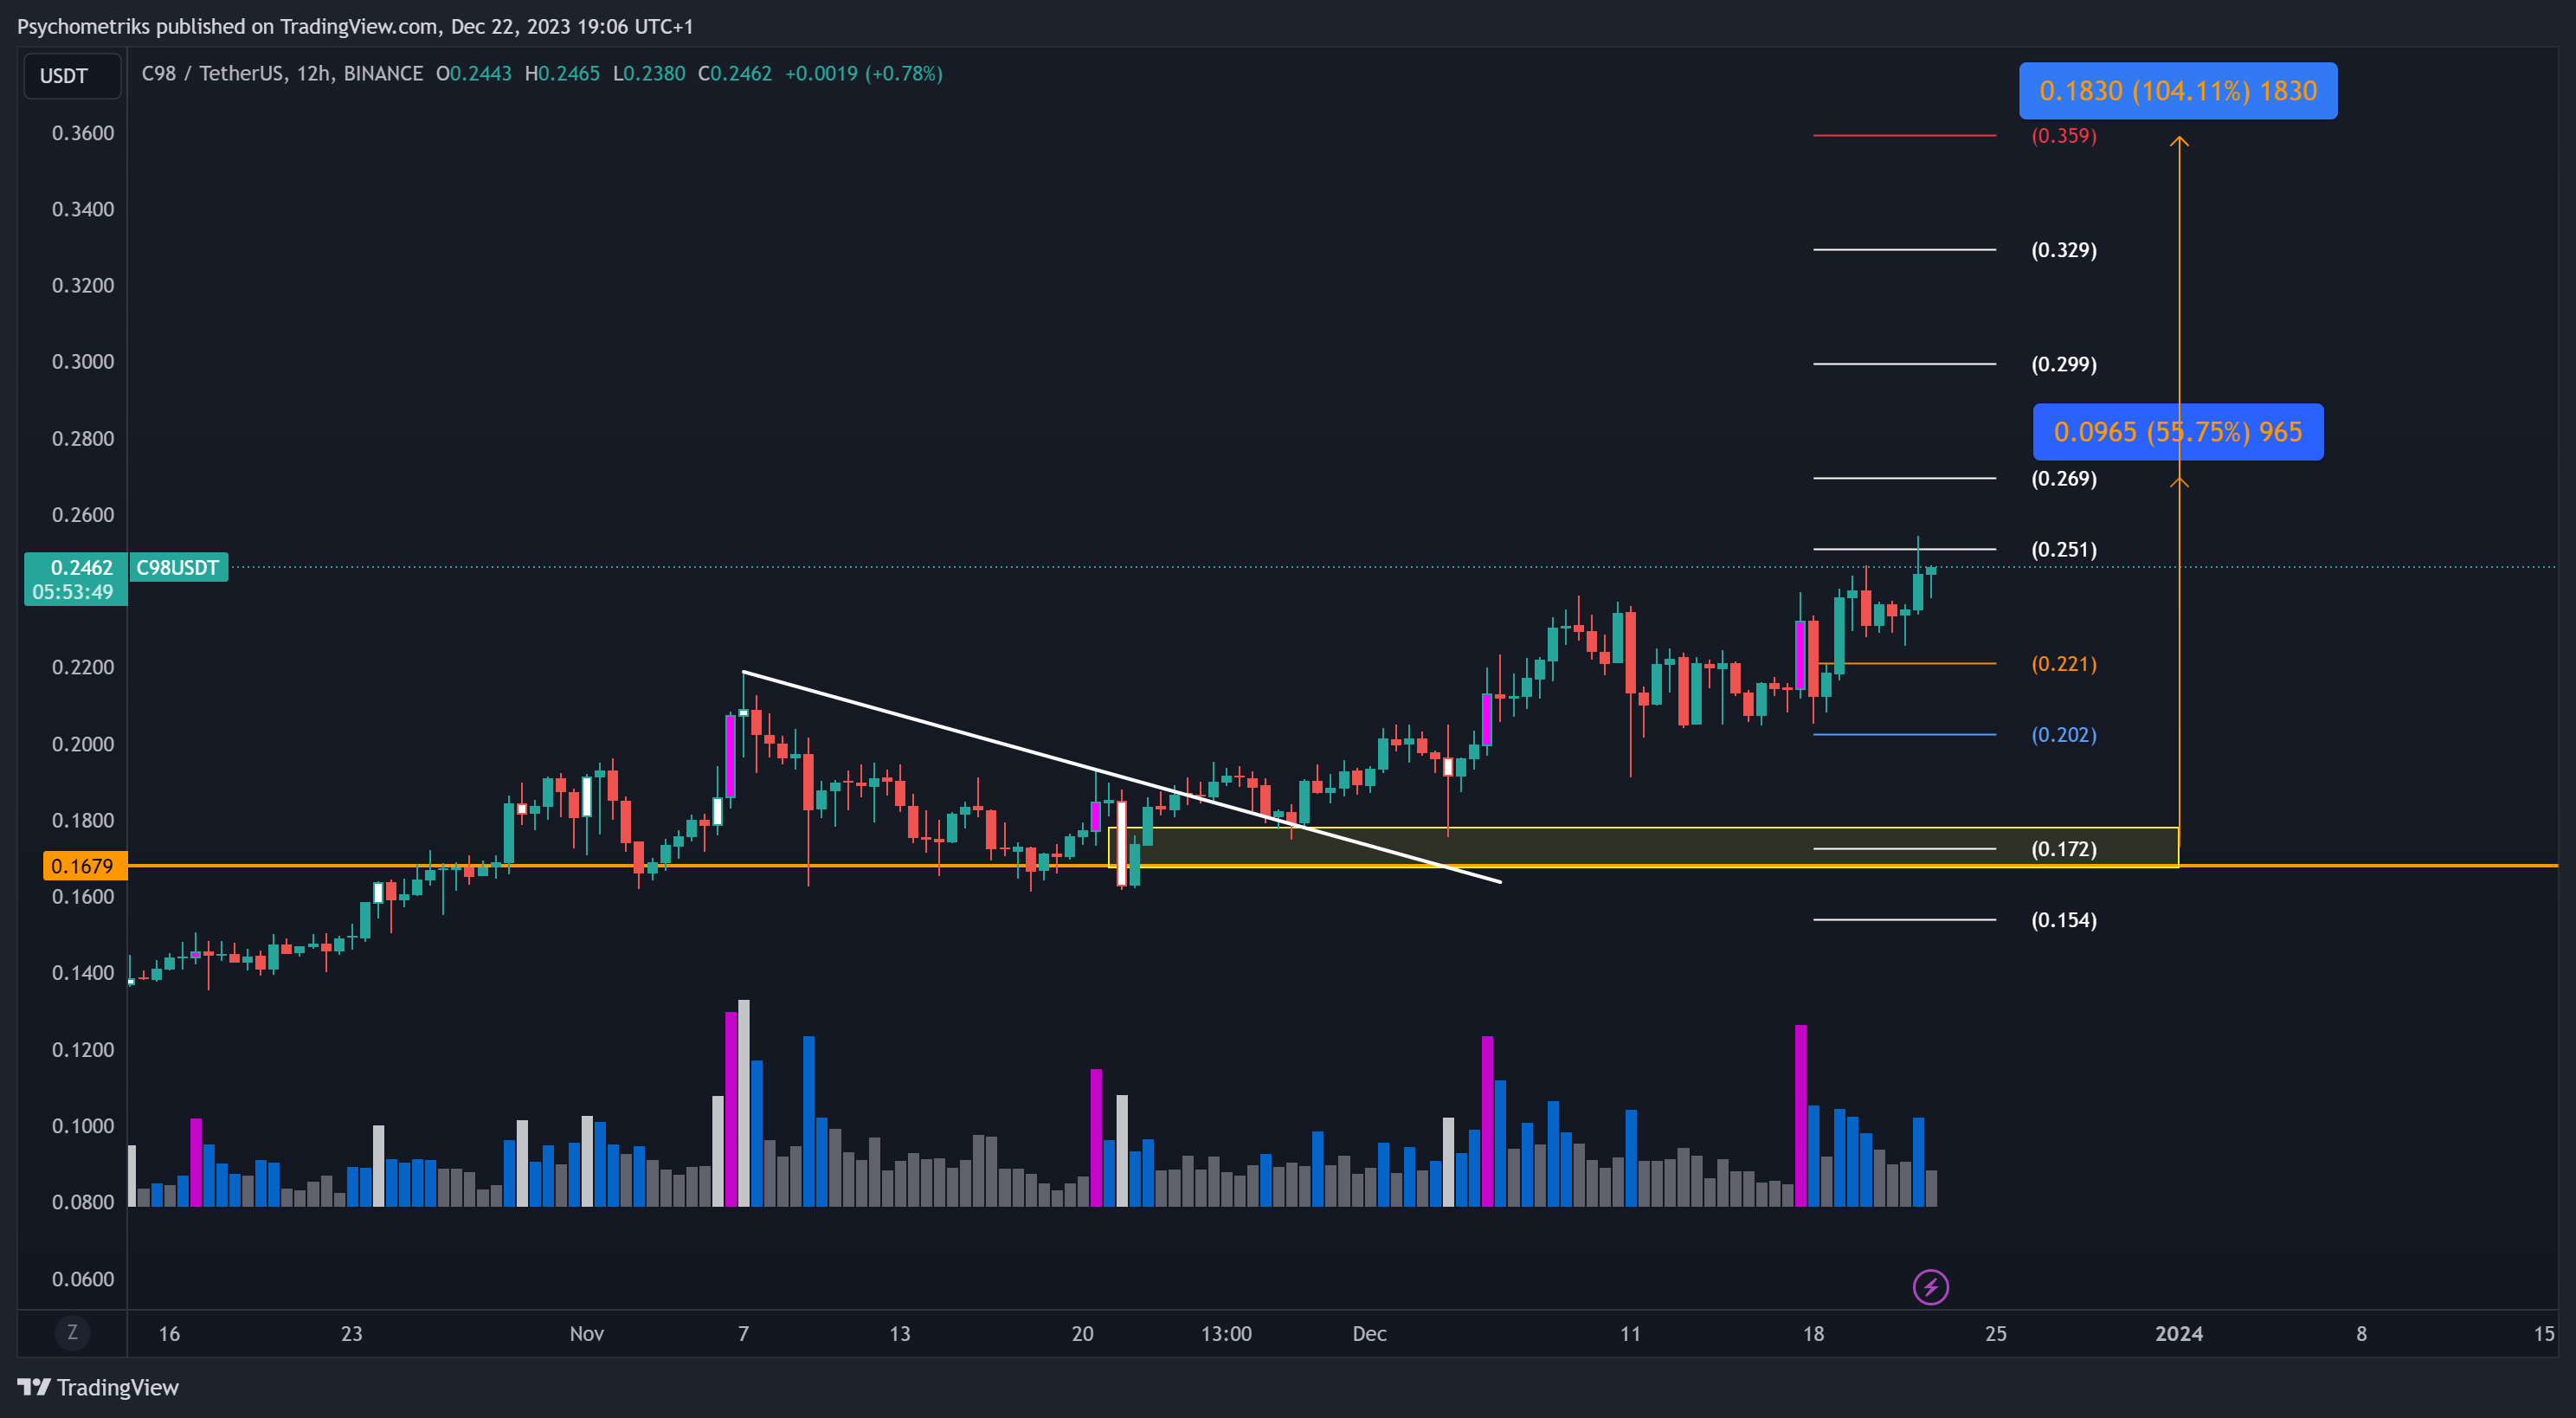Click the 25 date on time axis

click(x=1995, y=1333)
